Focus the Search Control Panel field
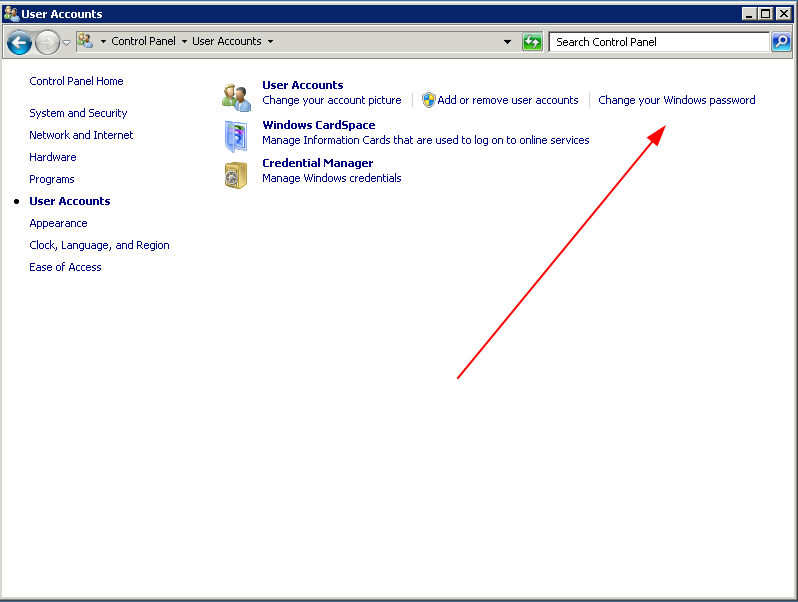The image size is (798, 602). (x=659, y=42)
